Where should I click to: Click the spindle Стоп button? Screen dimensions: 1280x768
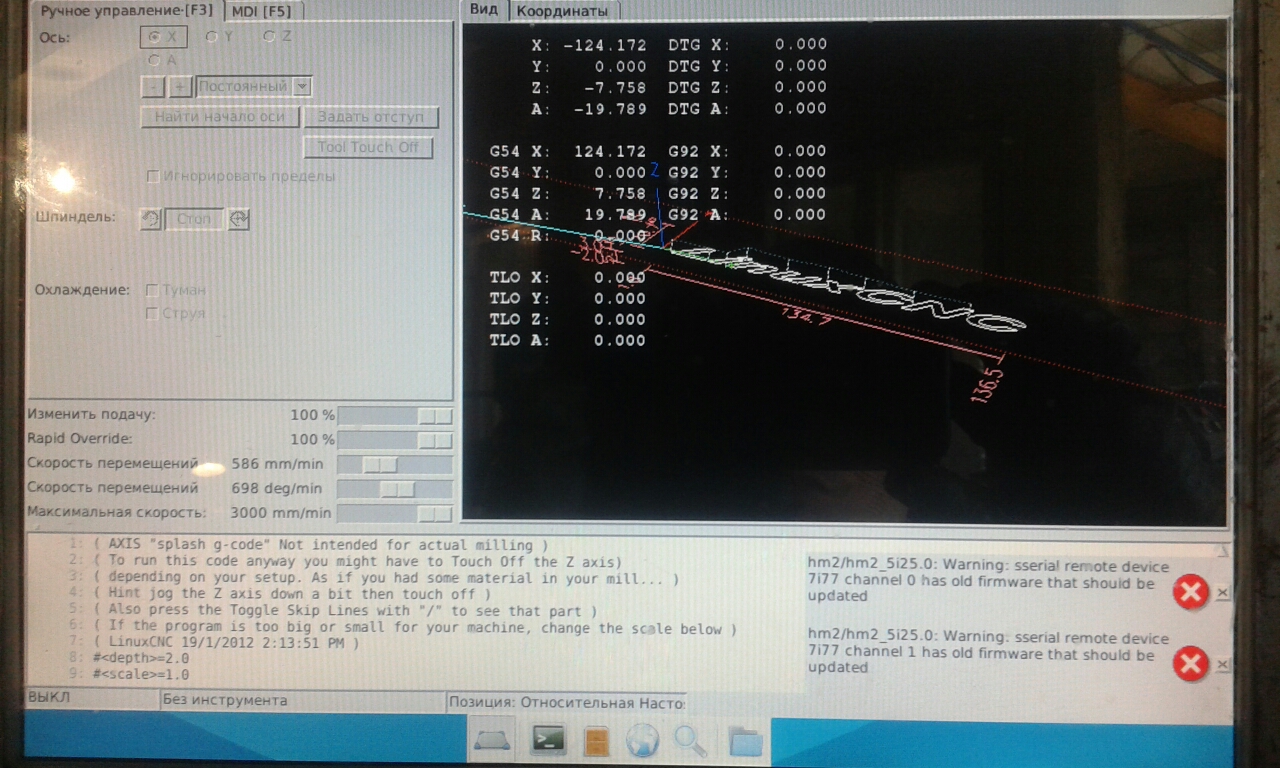pos(194,219)
